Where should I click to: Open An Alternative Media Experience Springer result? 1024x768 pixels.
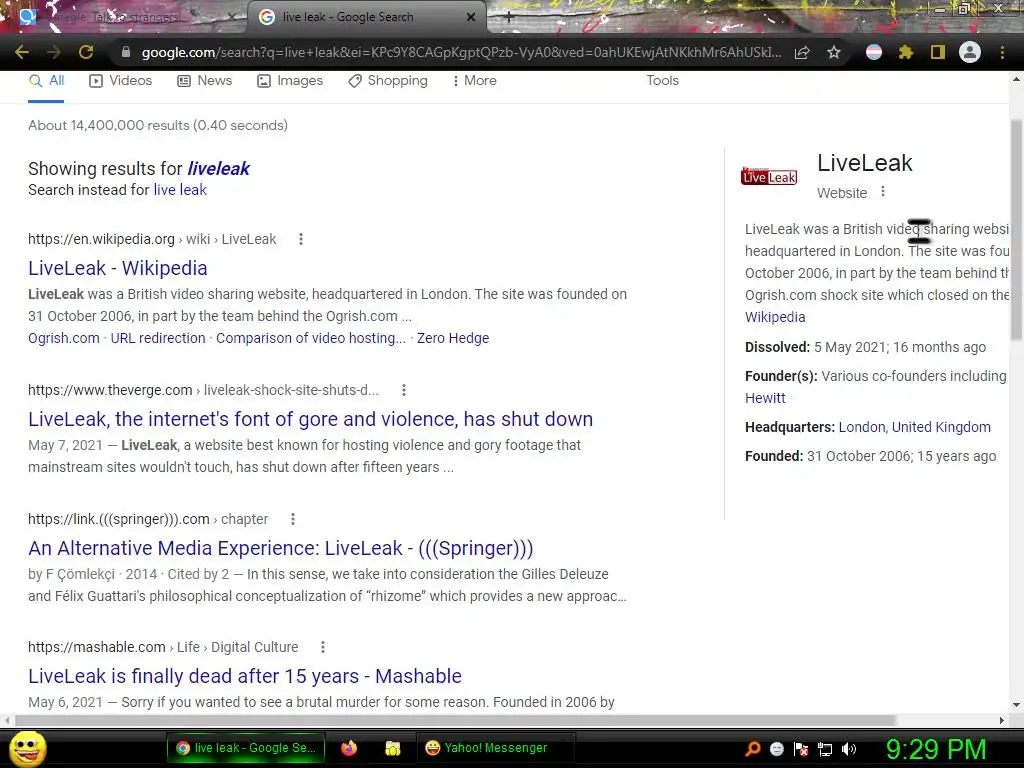(x=280, y=548)
